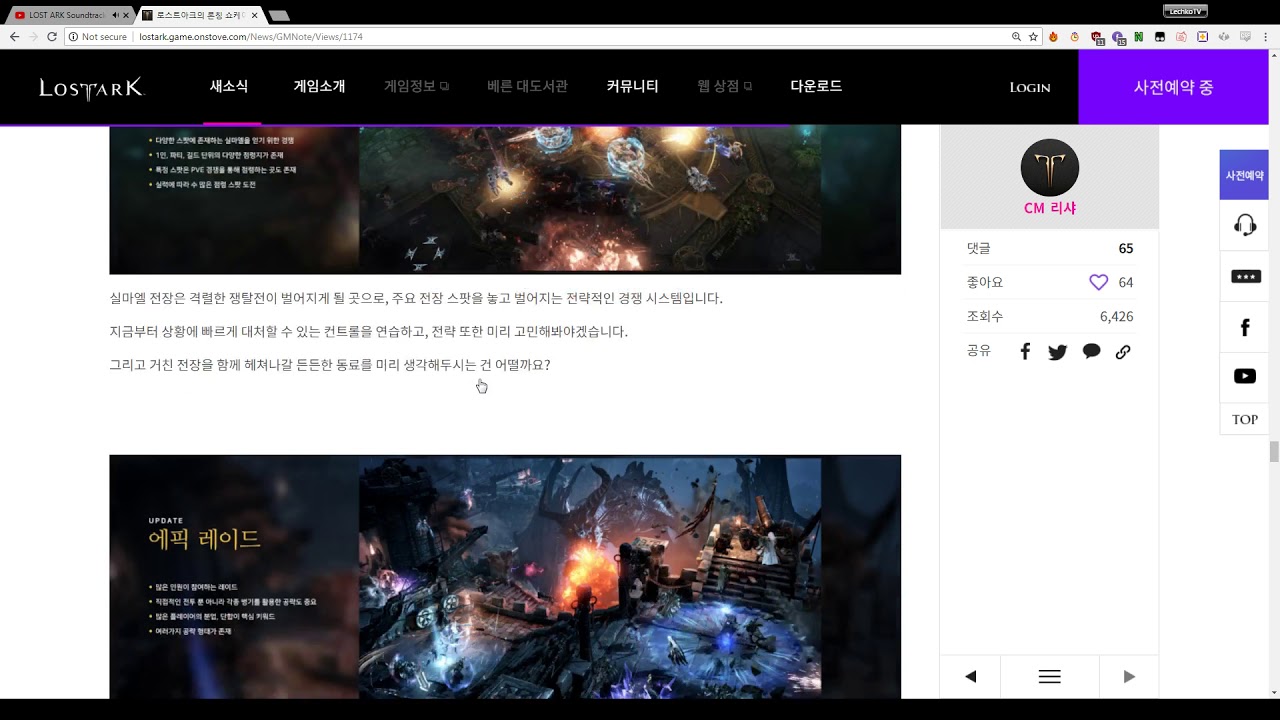Click the purple 사전예약 중 button
This screenshot has height=720, width=1280.
tap(1174, 87)
